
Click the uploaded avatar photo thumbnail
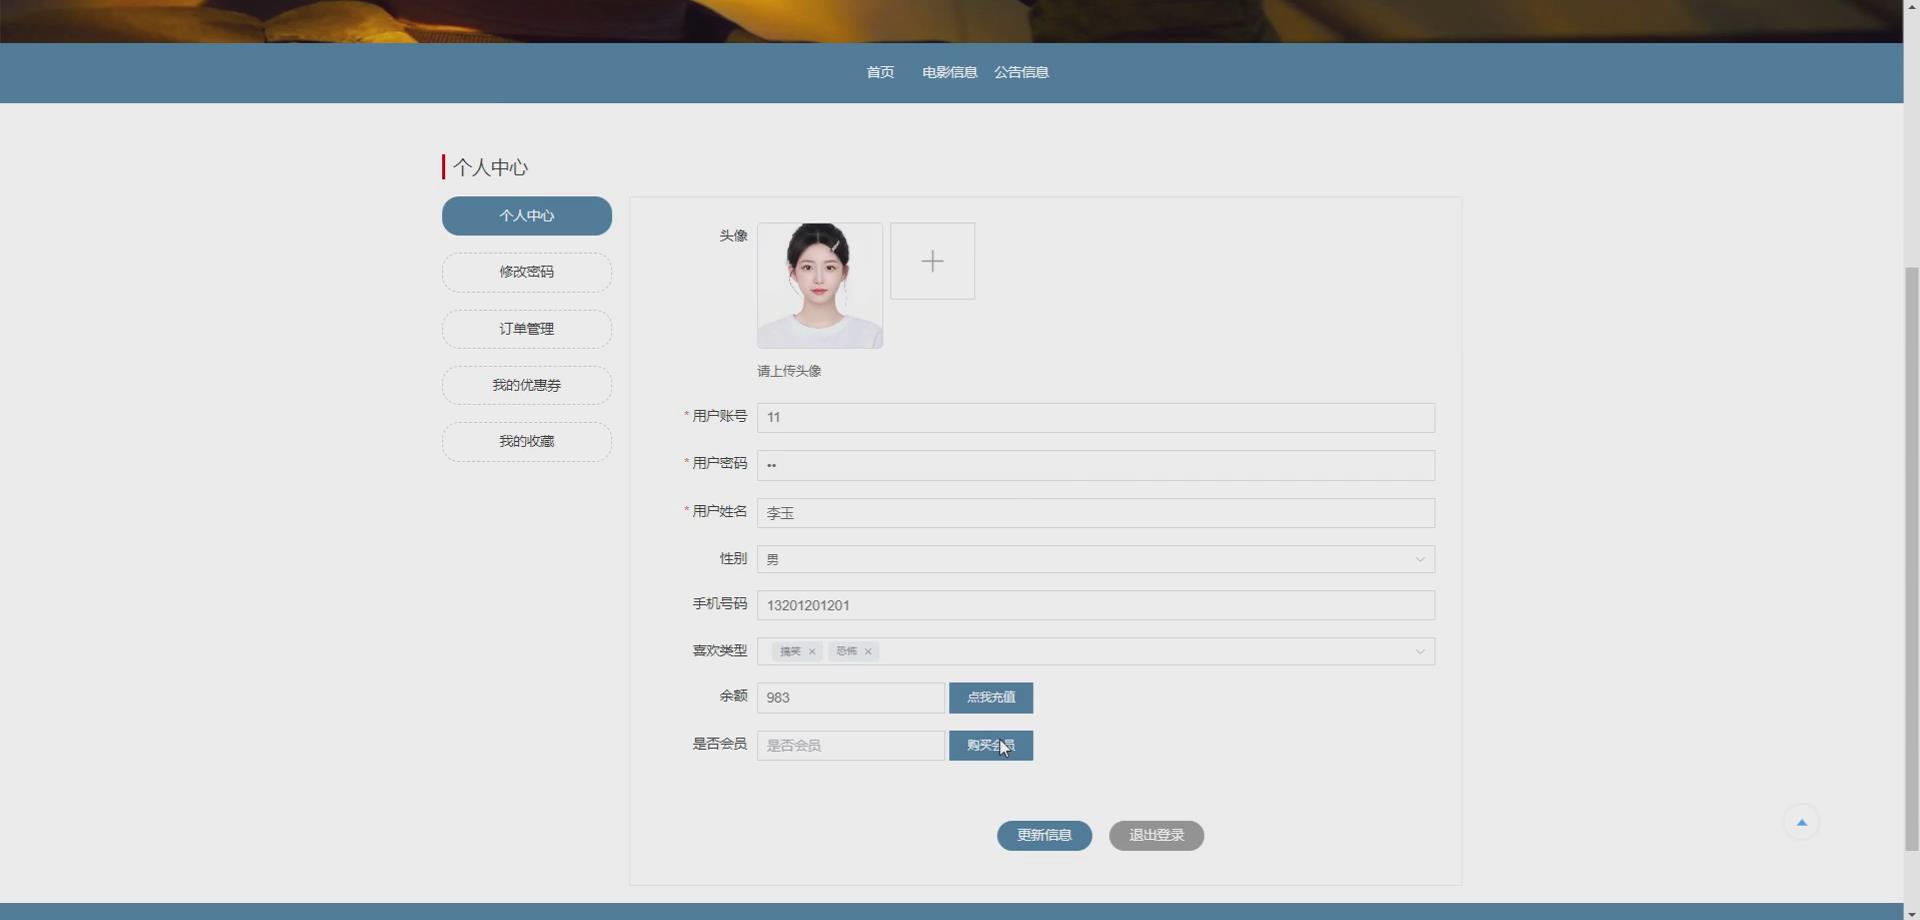coord(820,286)
